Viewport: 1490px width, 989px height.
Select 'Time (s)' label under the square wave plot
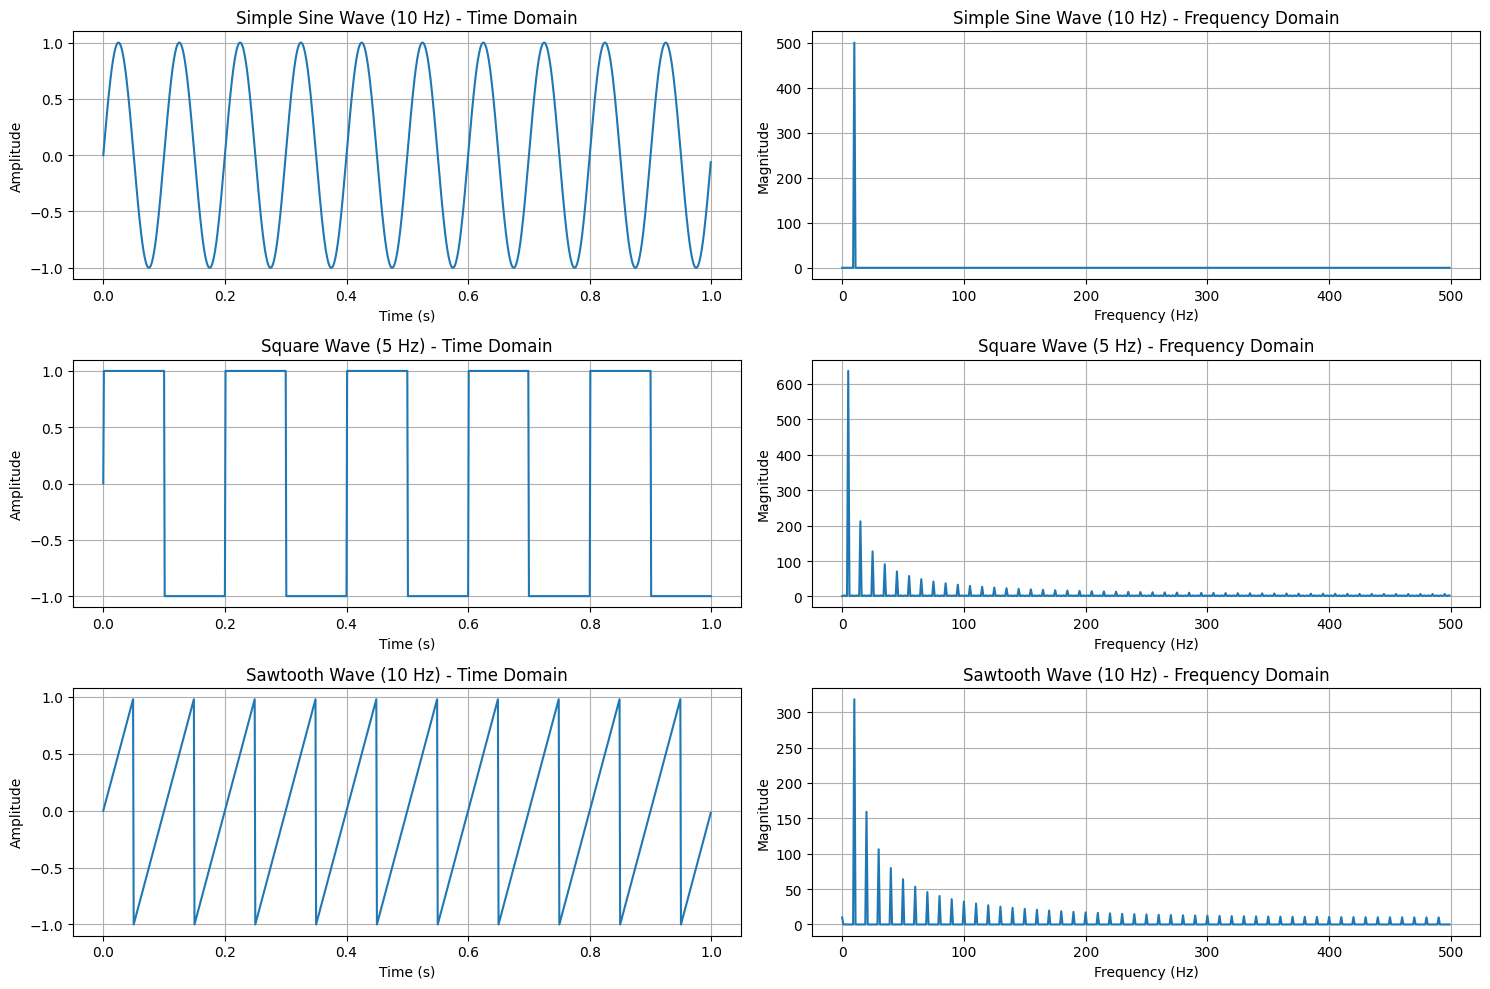(406, 644)
